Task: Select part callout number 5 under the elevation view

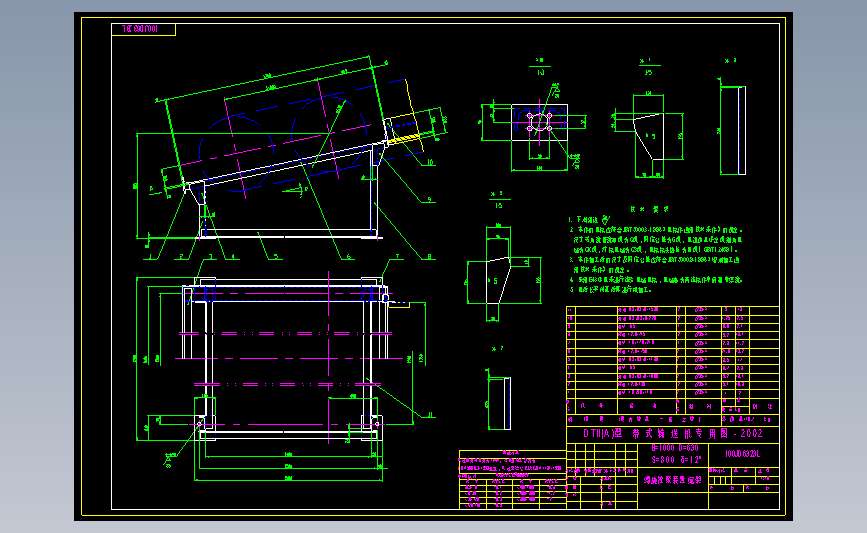Action: click(x=275, y=257)
